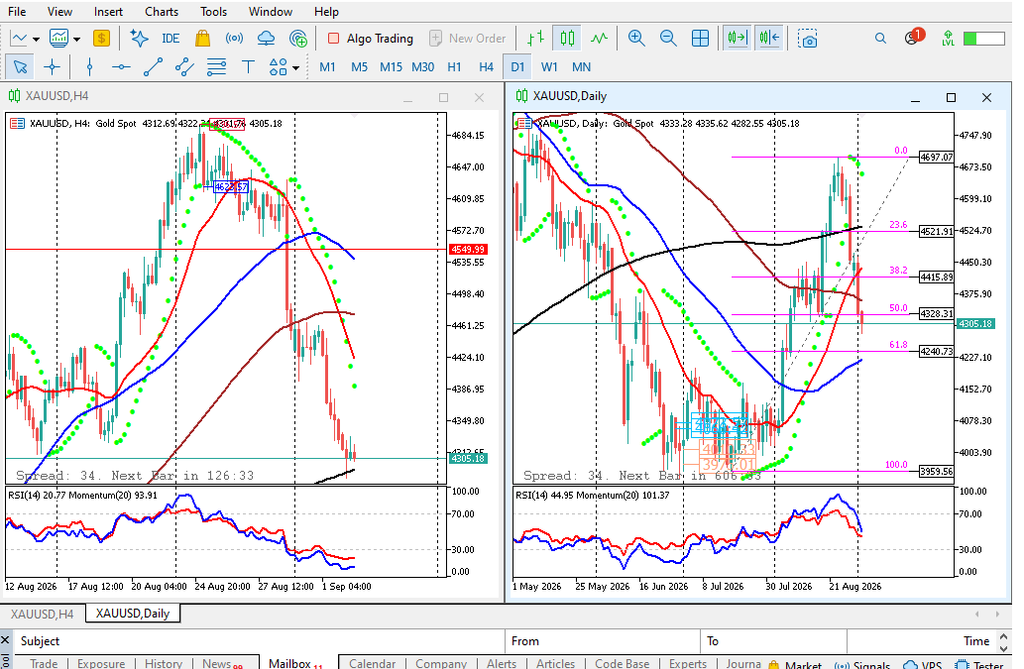Click the 4305.18 current price label on Daily chart

[976, 324]
